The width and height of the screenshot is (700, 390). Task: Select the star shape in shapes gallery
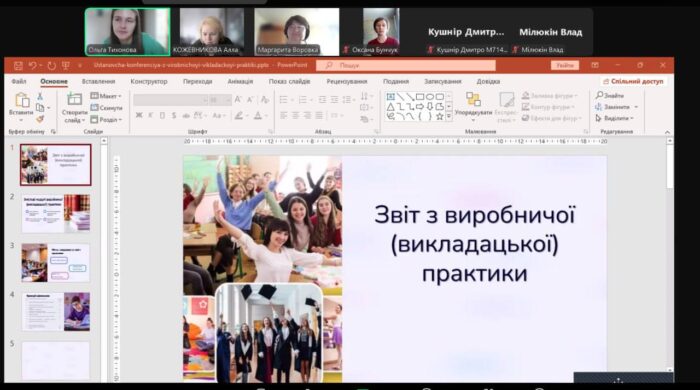(x=440, y=116)
